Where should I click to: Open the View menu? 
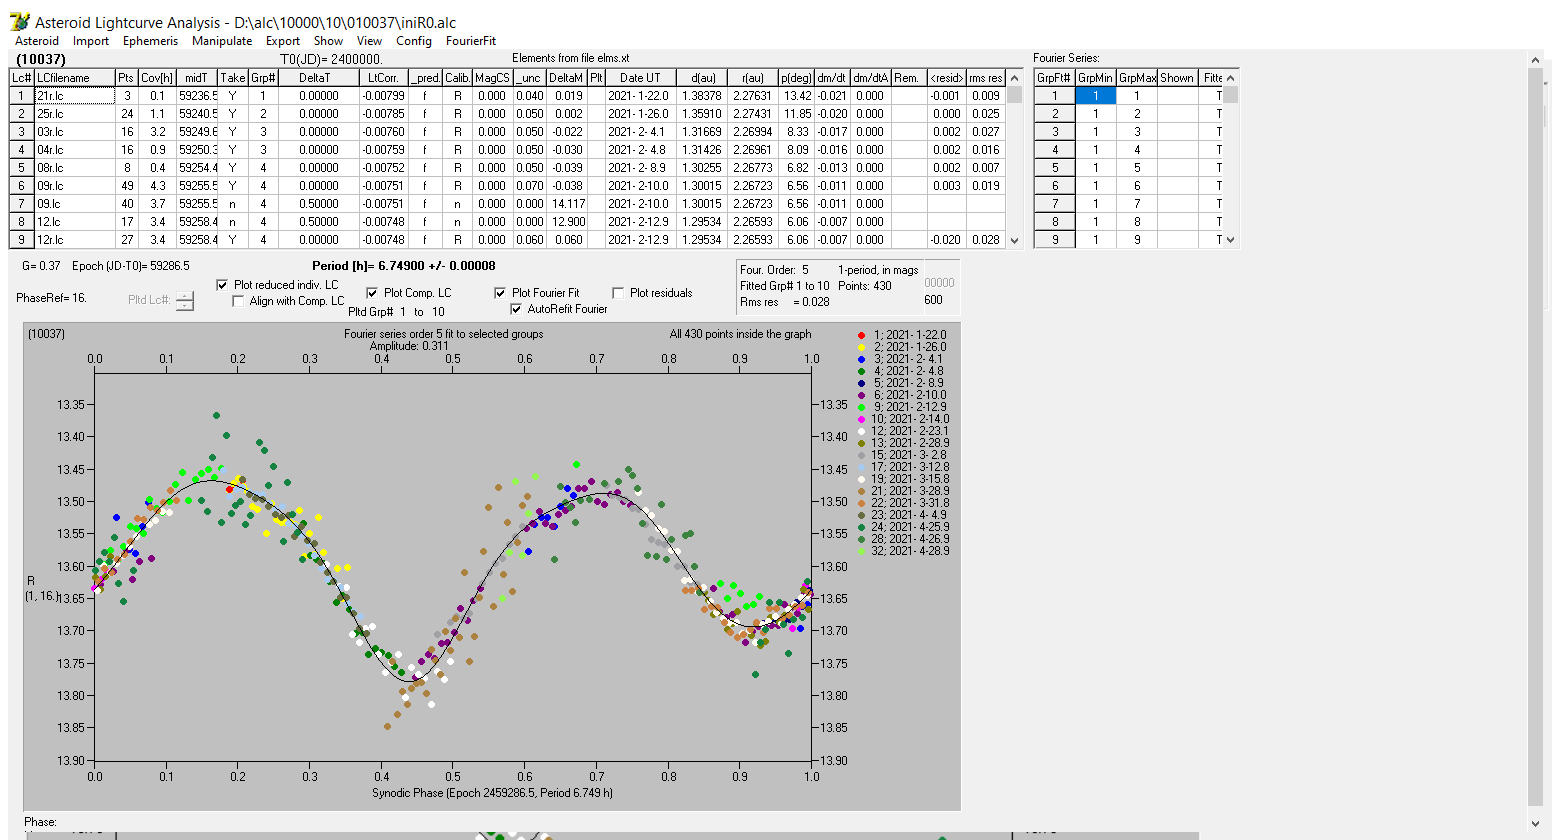[x=369, y=41]
